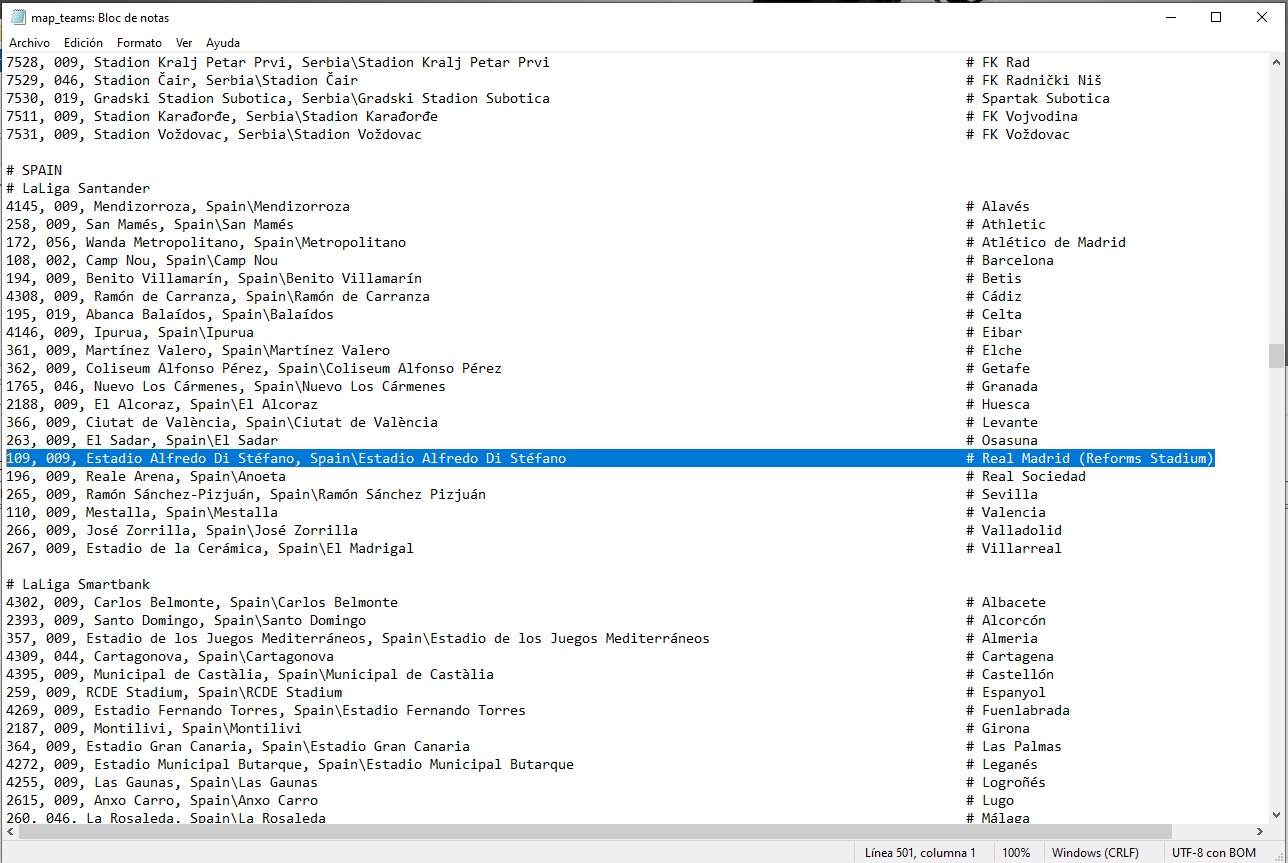
Task: Click the 'Ciutat de València' line
Action: [x=222, y=422]
